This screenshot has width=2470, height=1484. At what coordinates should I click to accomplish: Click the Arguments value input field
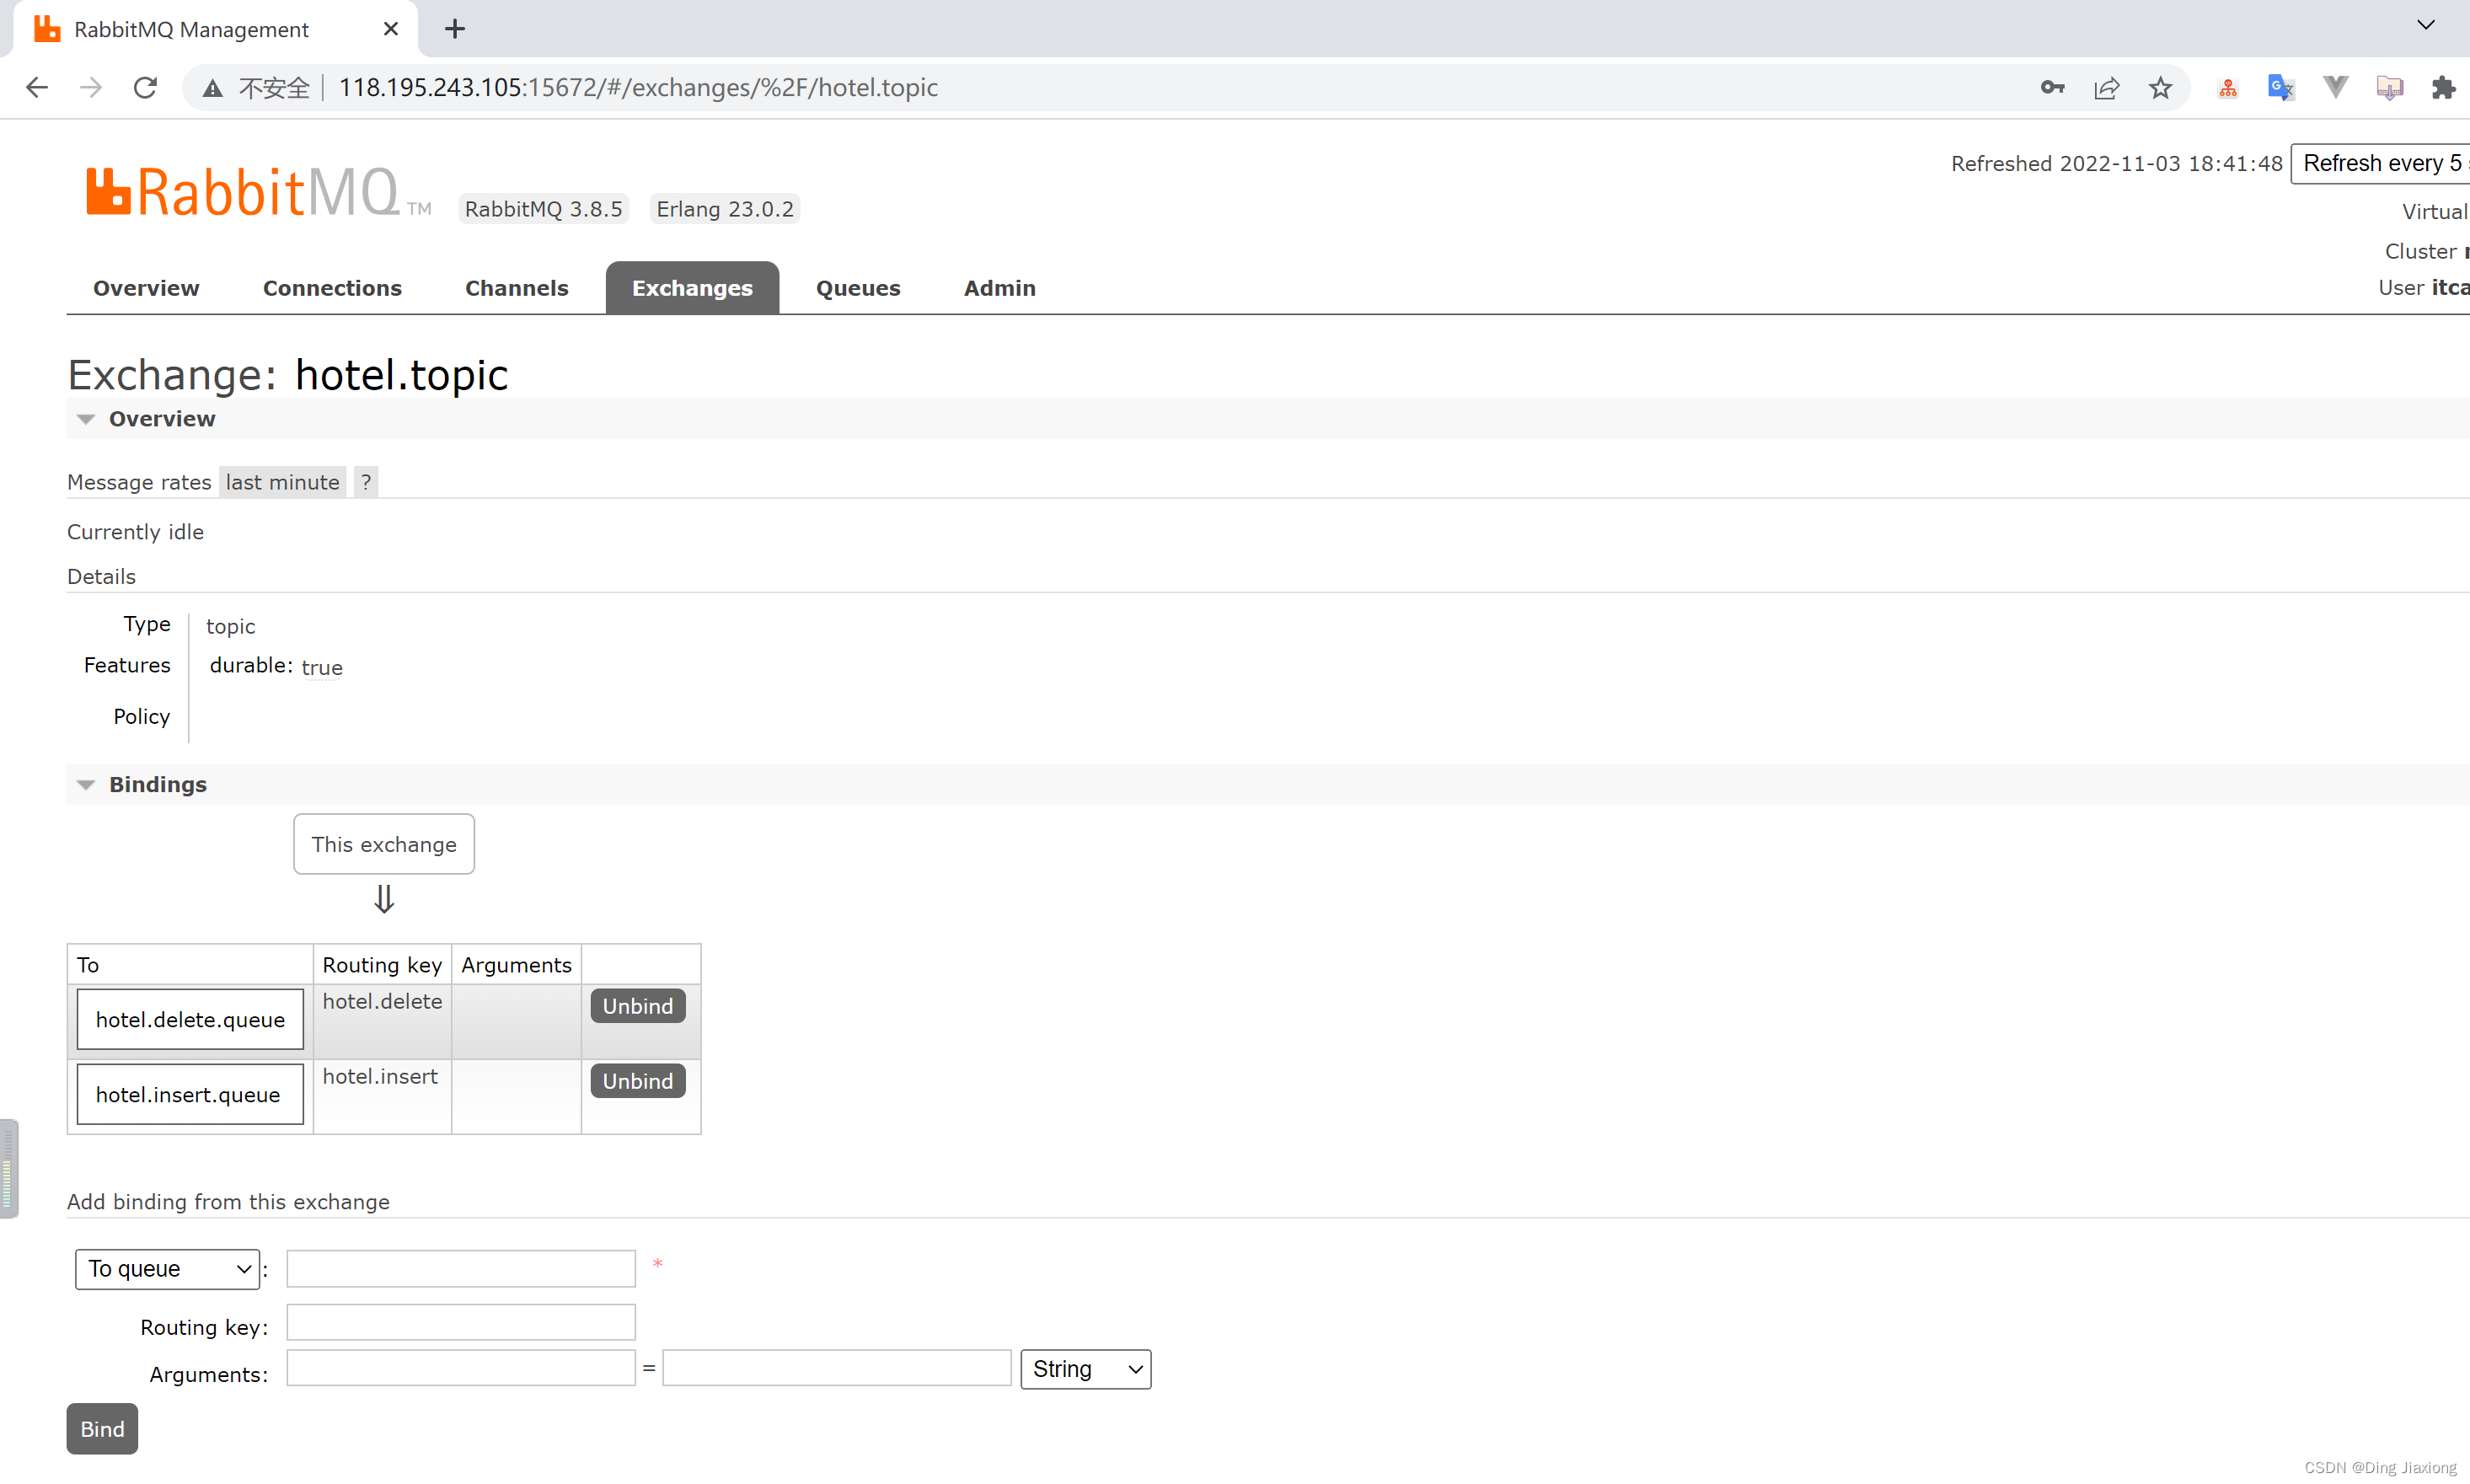click(x=837, y=1368)
